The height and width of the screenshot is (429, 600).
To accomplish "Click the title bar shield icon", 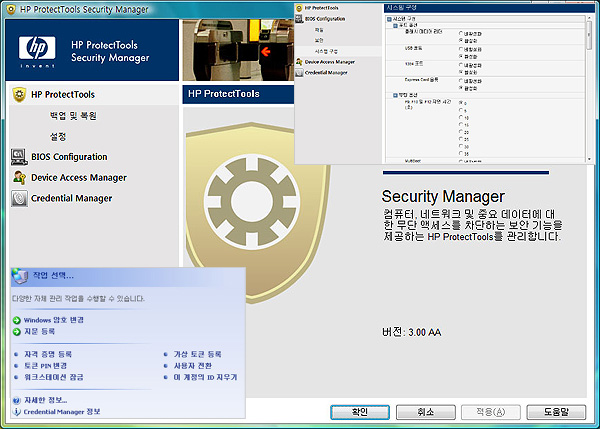I will [11, 10].
